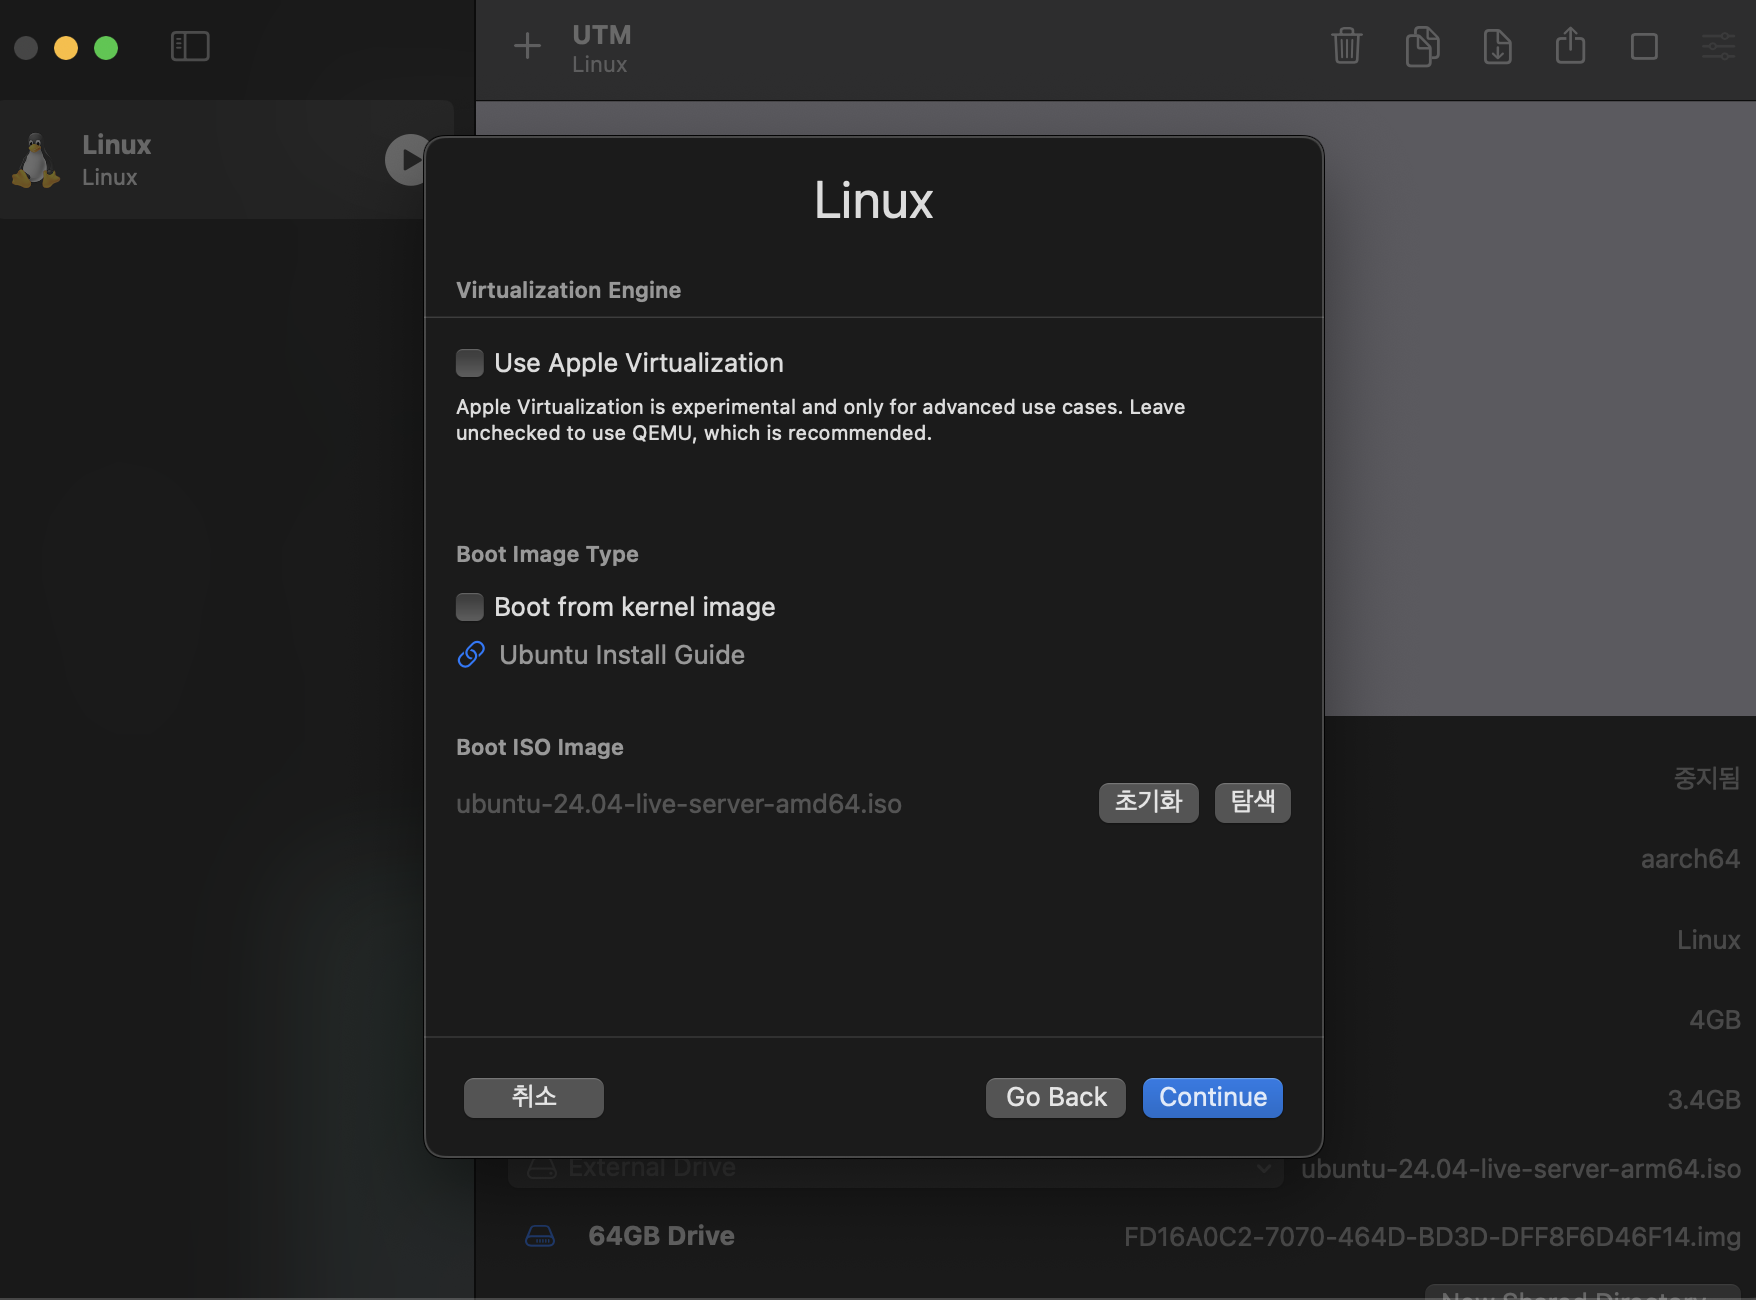Click the 64GB Drive label
The image size is (1756, 1300).
(662, 1236)
